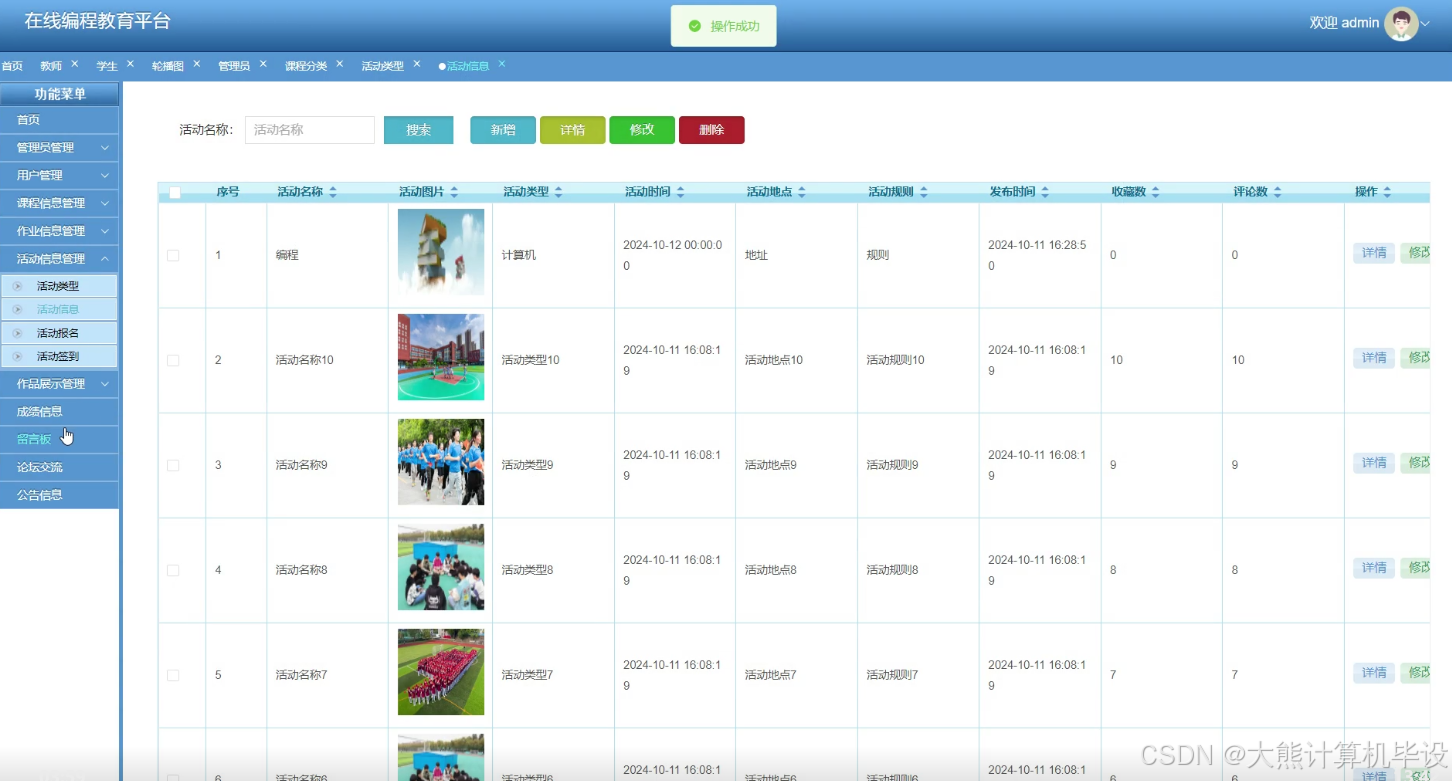
Task: Open 成绩信息 in the sidebar
Action: 59,411
